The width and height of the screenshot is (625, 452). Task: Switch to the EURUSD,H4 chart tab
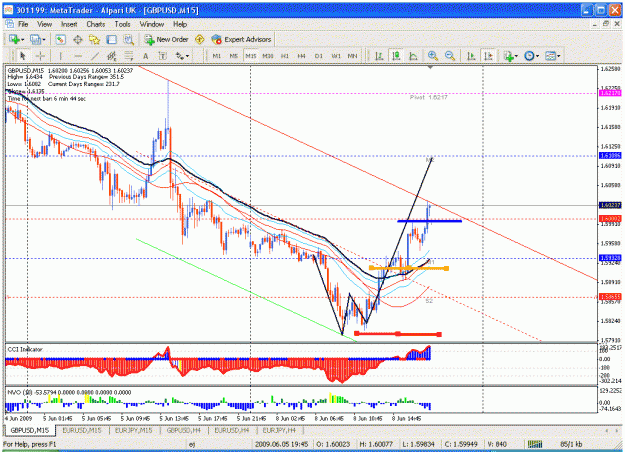click(x=232, y=430)
